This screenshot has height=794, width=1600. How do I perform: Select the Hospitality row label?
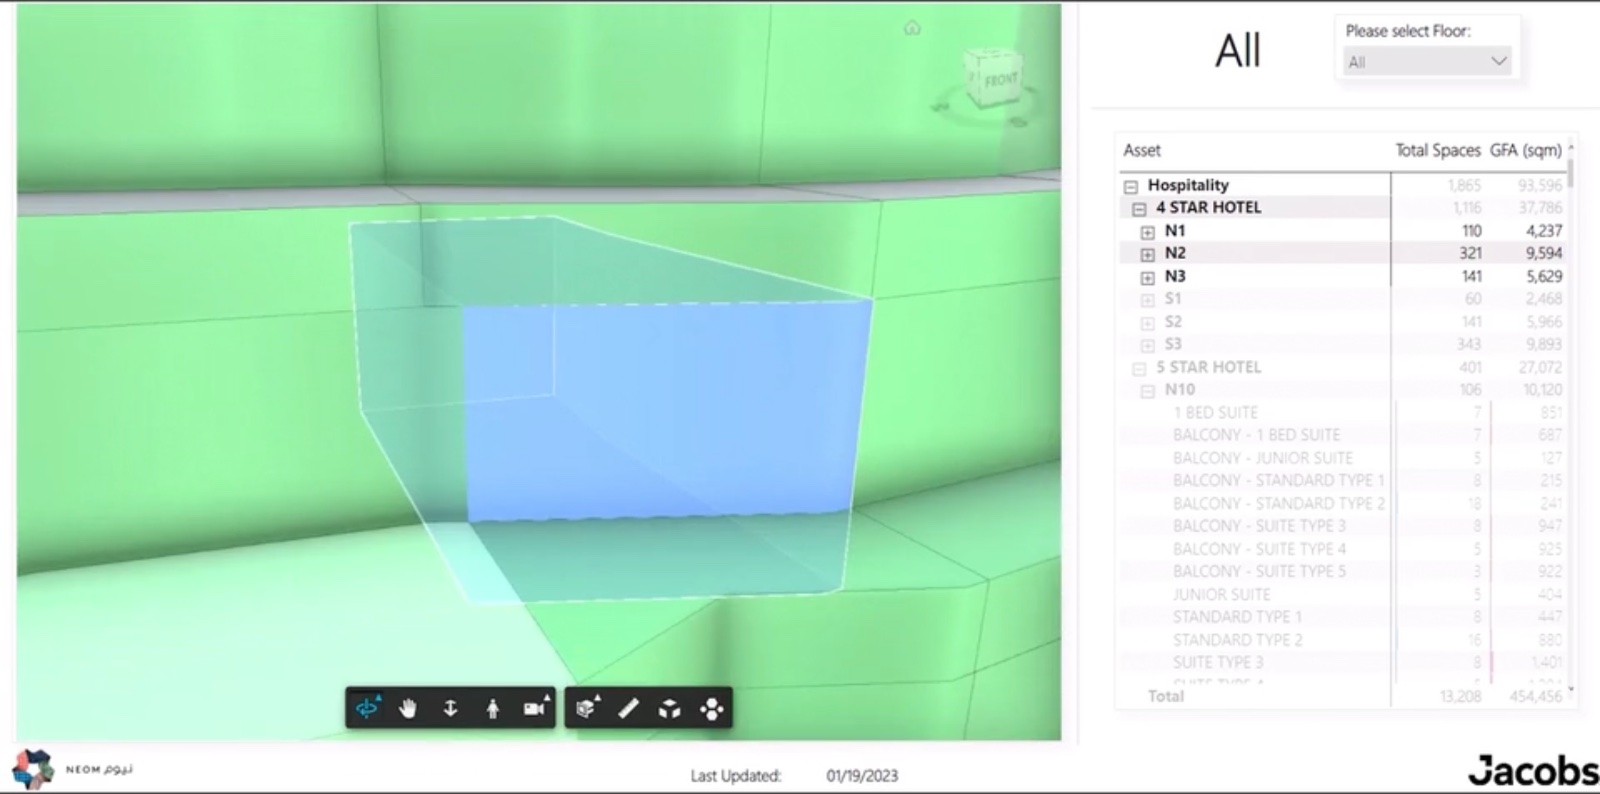[1188, 185]
